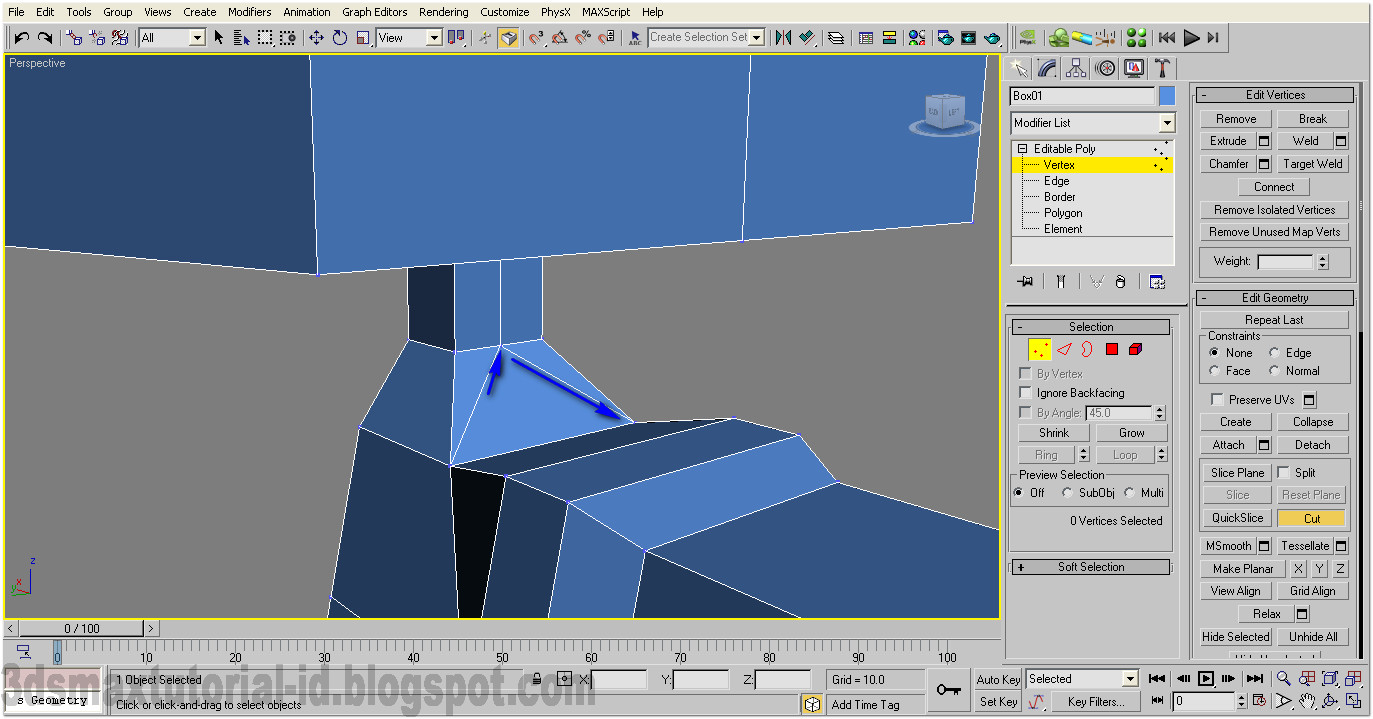This screenshot has height=719, width=1373.
Task: Open the Create Selection Set dropdown
Action: point(757,37)
